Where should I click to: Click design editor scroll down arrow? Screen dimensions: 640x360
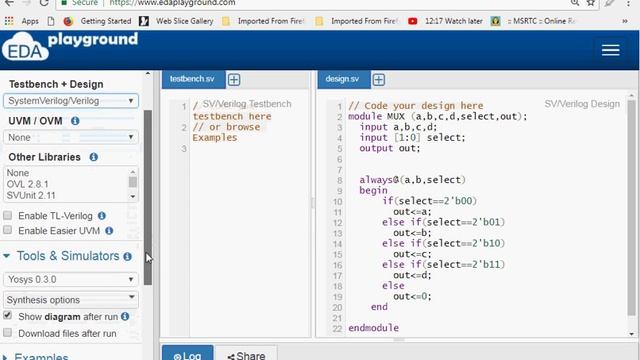tap(631, 333)
